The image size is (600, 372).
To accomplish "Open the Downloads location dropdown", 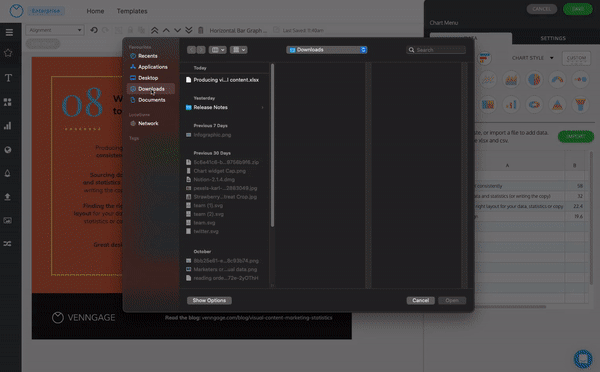I will click(327, 50).
